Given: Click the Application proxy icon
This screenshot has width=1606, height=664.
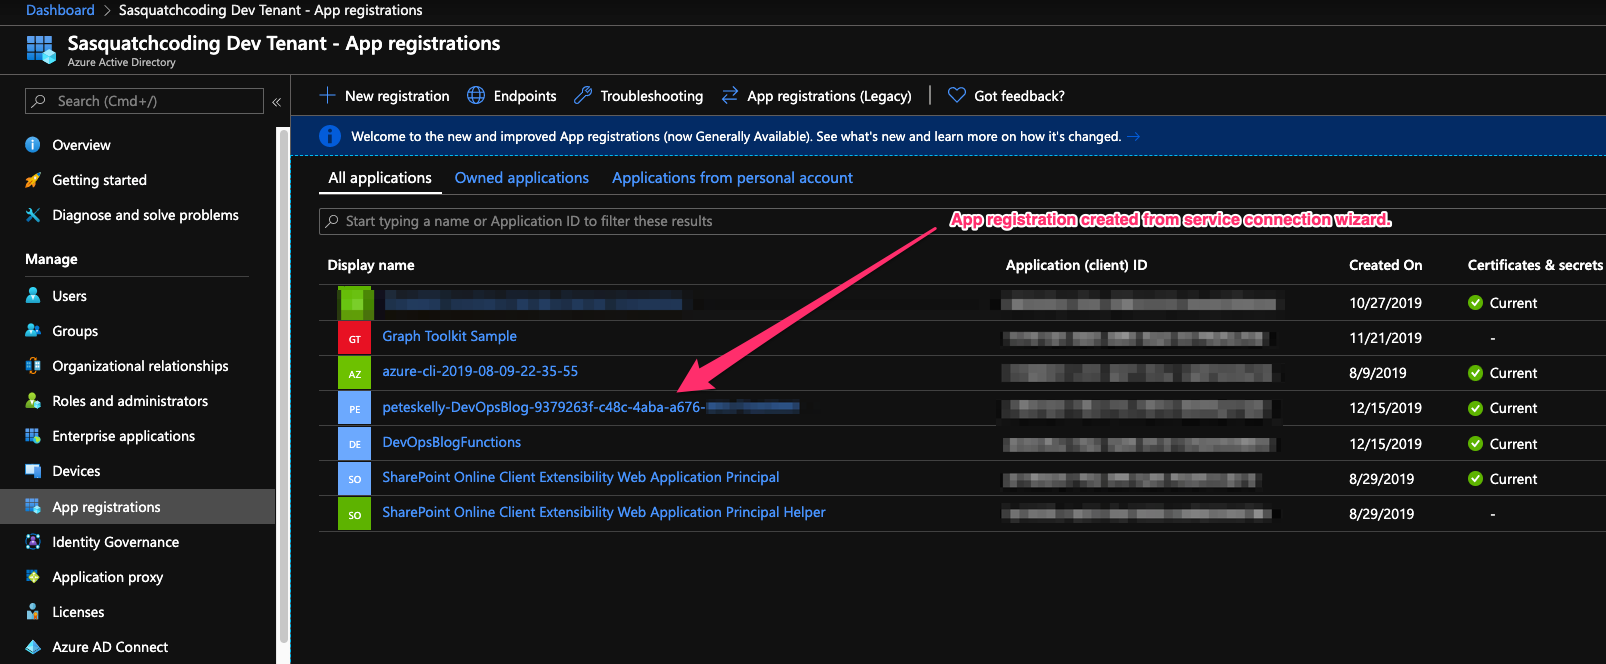Looking at the screenshot, I should pyautogui.click(x=33, y=577).
